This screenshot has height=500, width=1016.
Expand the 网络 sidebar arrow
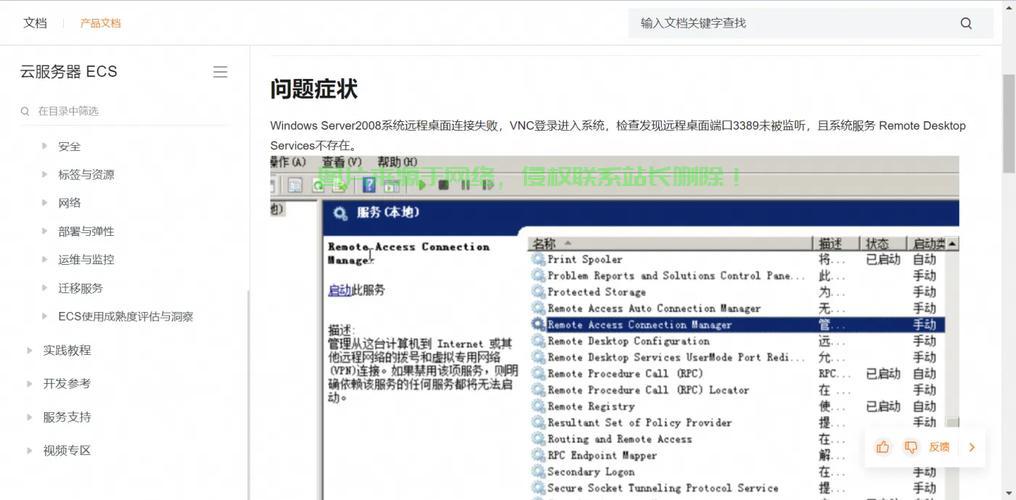(45, 203)
